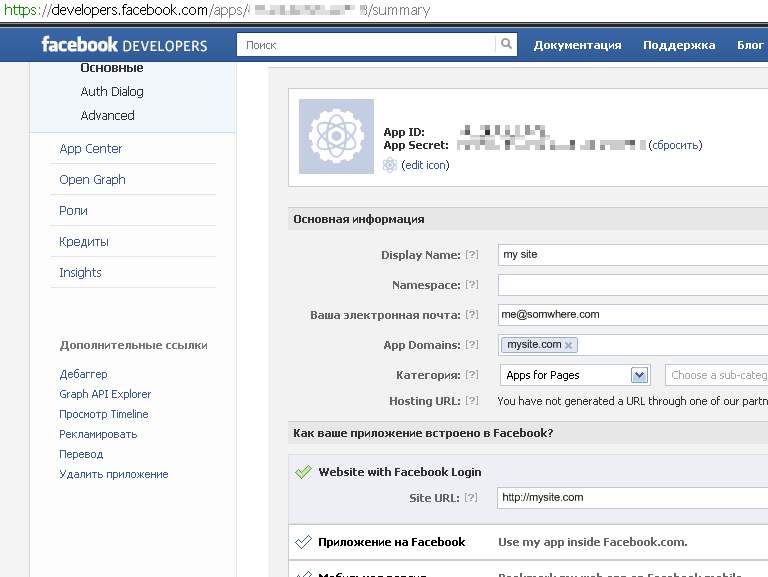Screen dimensions: 768x577
Task: Click the facebook DEVELOPERS logo
Action: click(x=124, y=45)
